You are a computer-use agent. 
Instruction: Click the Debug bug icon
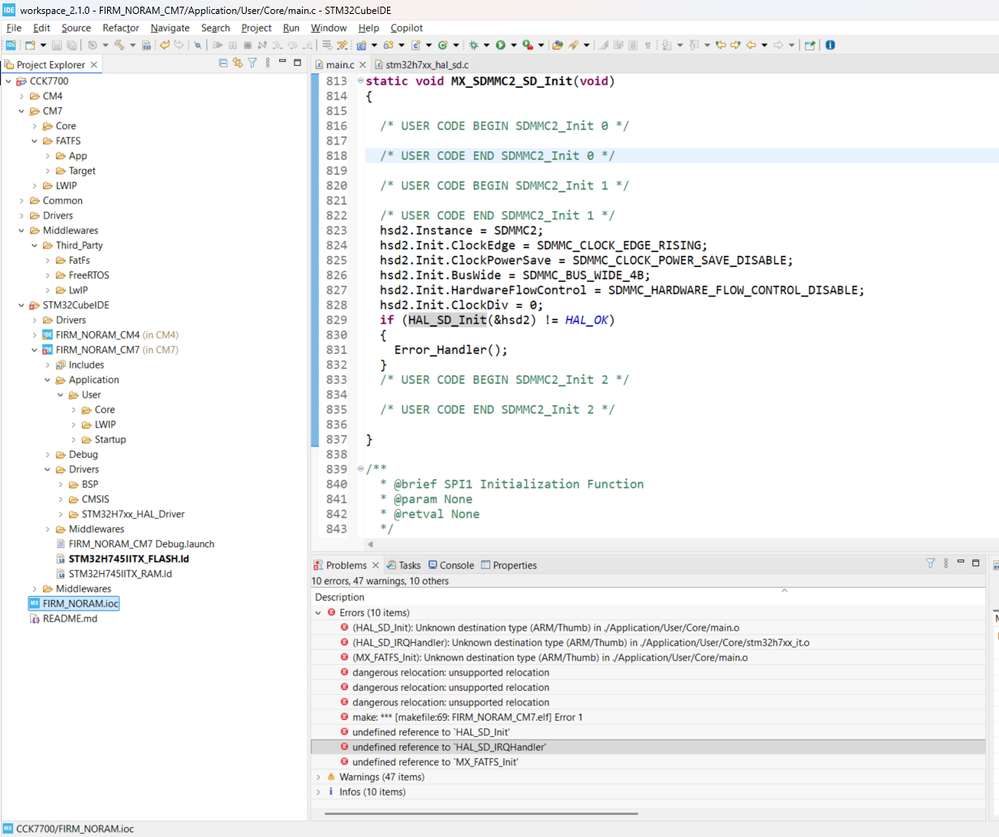tap(473, 45)
